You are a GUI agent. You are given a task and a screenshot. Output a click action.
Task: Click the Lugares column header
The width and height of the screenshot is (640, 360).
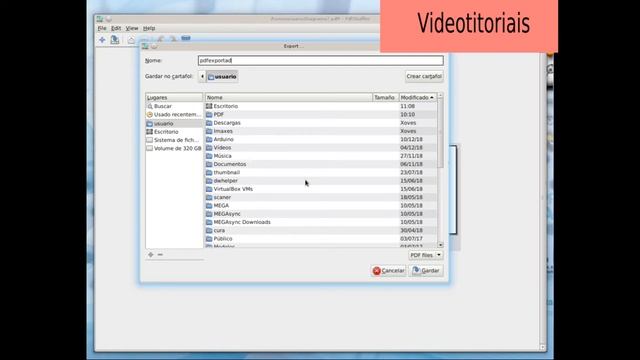pos(174,98)
